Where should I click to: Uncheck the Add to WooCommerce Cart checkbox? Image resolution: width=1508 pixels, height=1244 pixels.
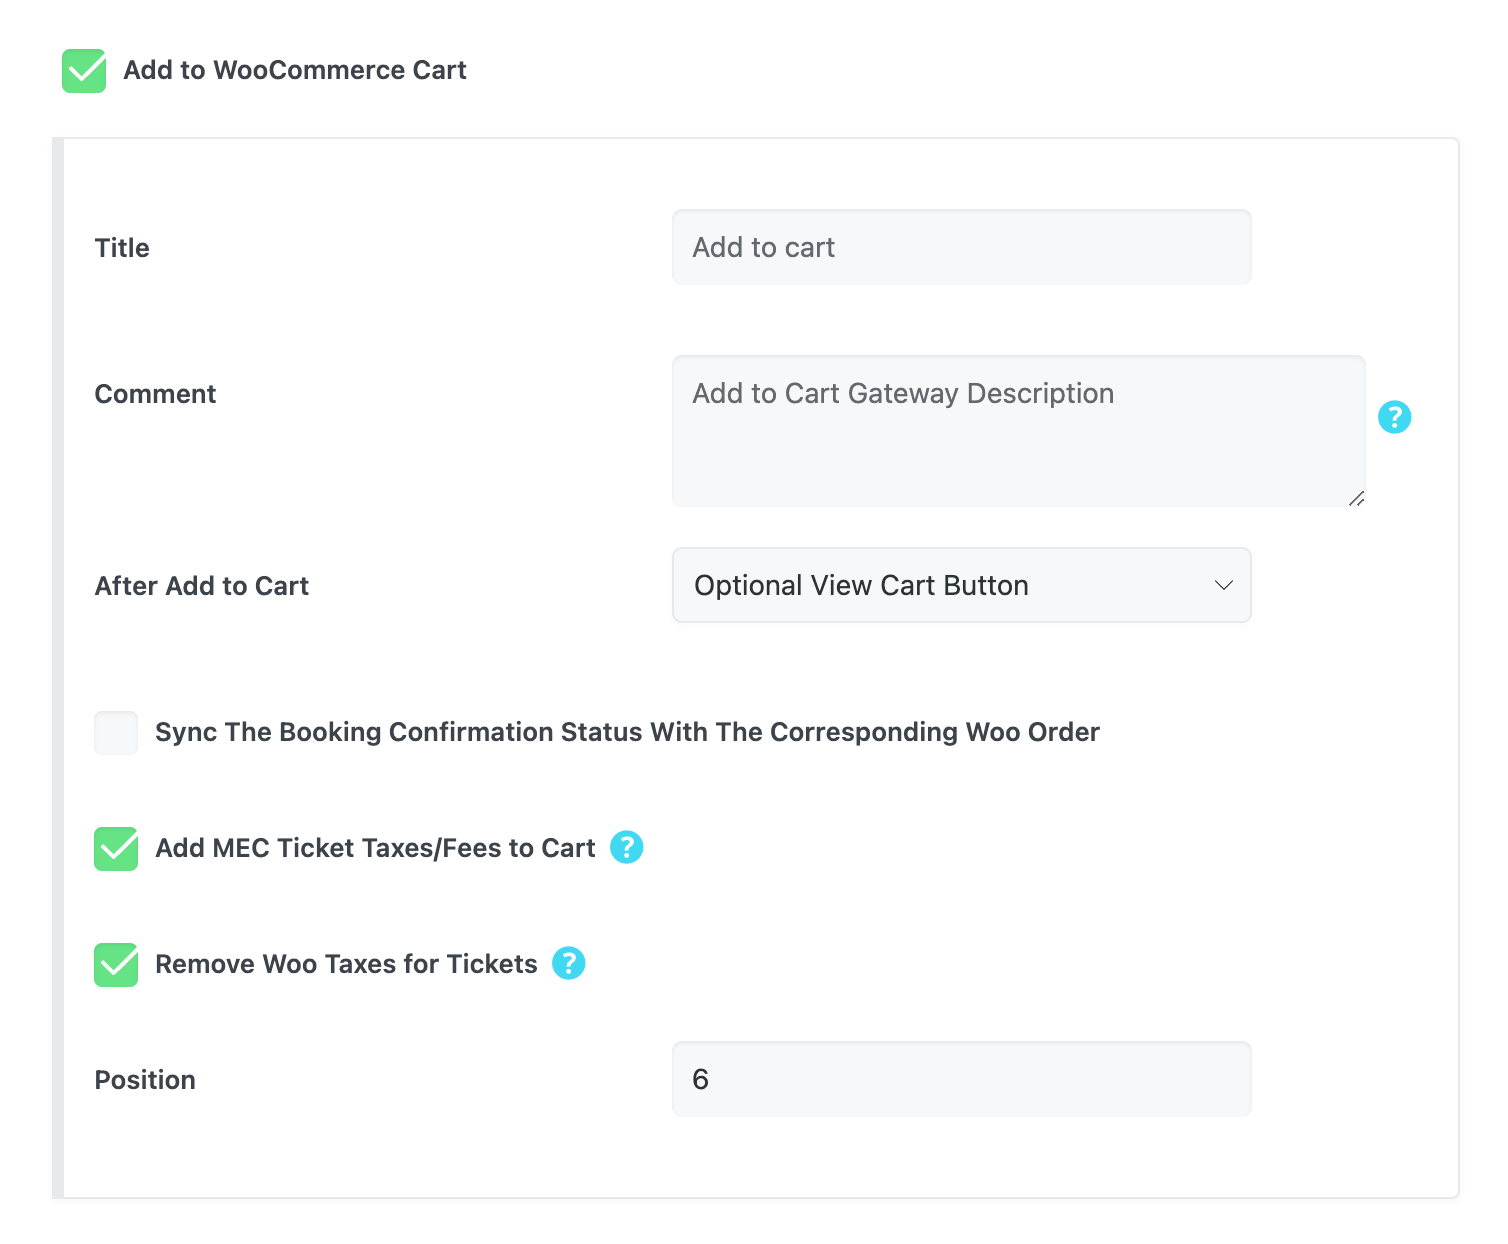point(84,71)
